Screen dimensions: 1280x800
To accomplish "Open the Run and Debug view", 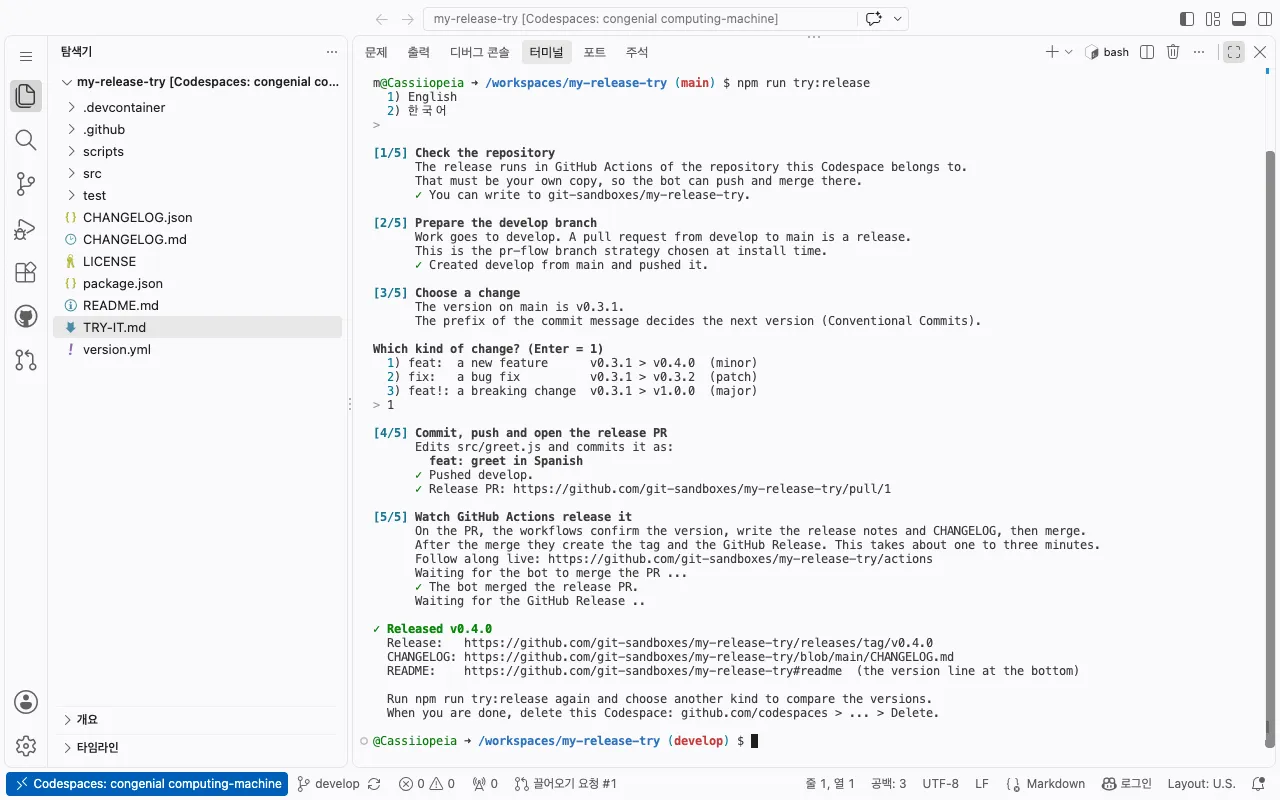I will (26, 228).
